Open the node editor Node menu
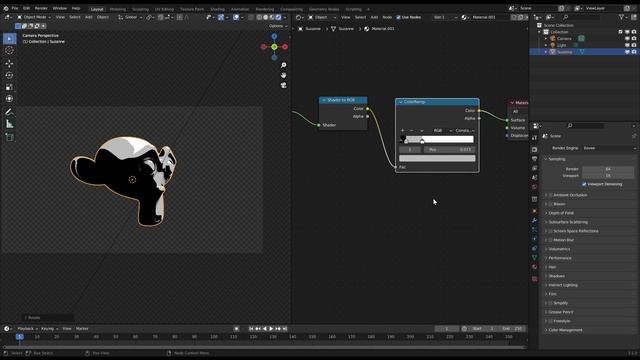Screen dimensions: 640x360 point(387,17)
